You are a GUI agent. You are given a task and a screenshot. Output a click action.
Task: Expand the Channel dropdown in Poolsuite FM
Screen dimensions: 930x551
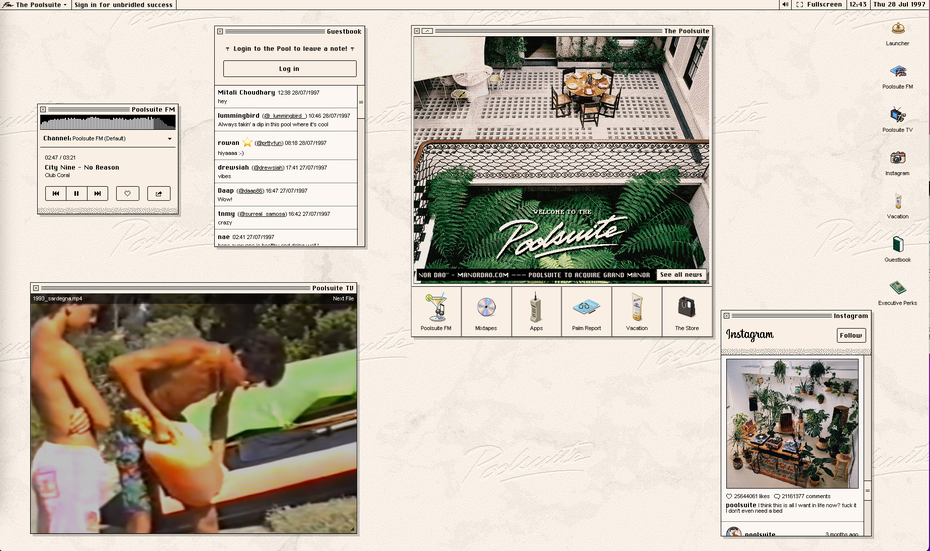pyautogui.click(x=169, y=139)
